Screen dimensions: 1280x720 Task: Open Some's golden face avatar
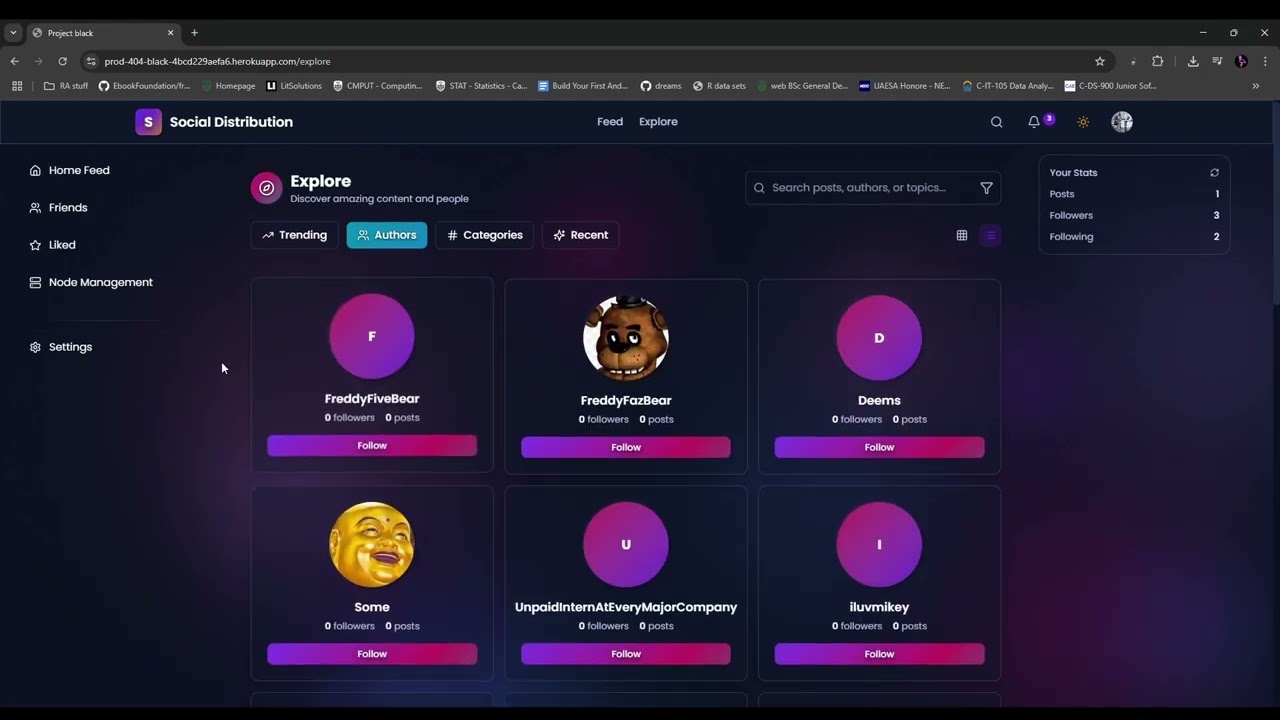click(x=372, y=544)
